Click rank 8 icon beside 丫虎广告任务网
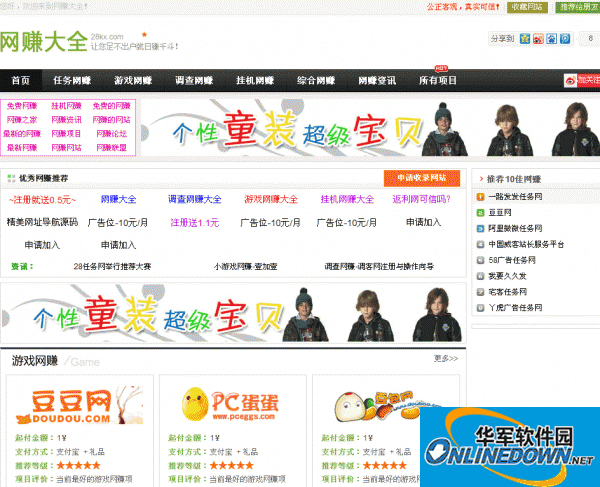The image size is (600, 487). point(480,308)
